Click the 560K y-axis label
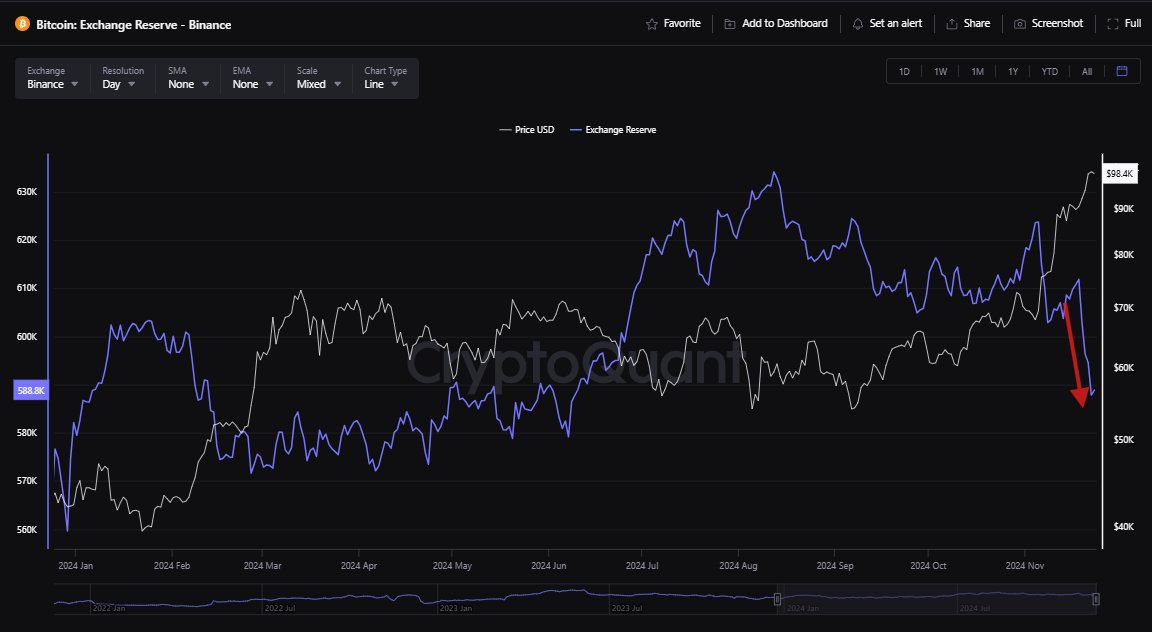The height and width of the screenshot is (632, 1152). (27, 530)
